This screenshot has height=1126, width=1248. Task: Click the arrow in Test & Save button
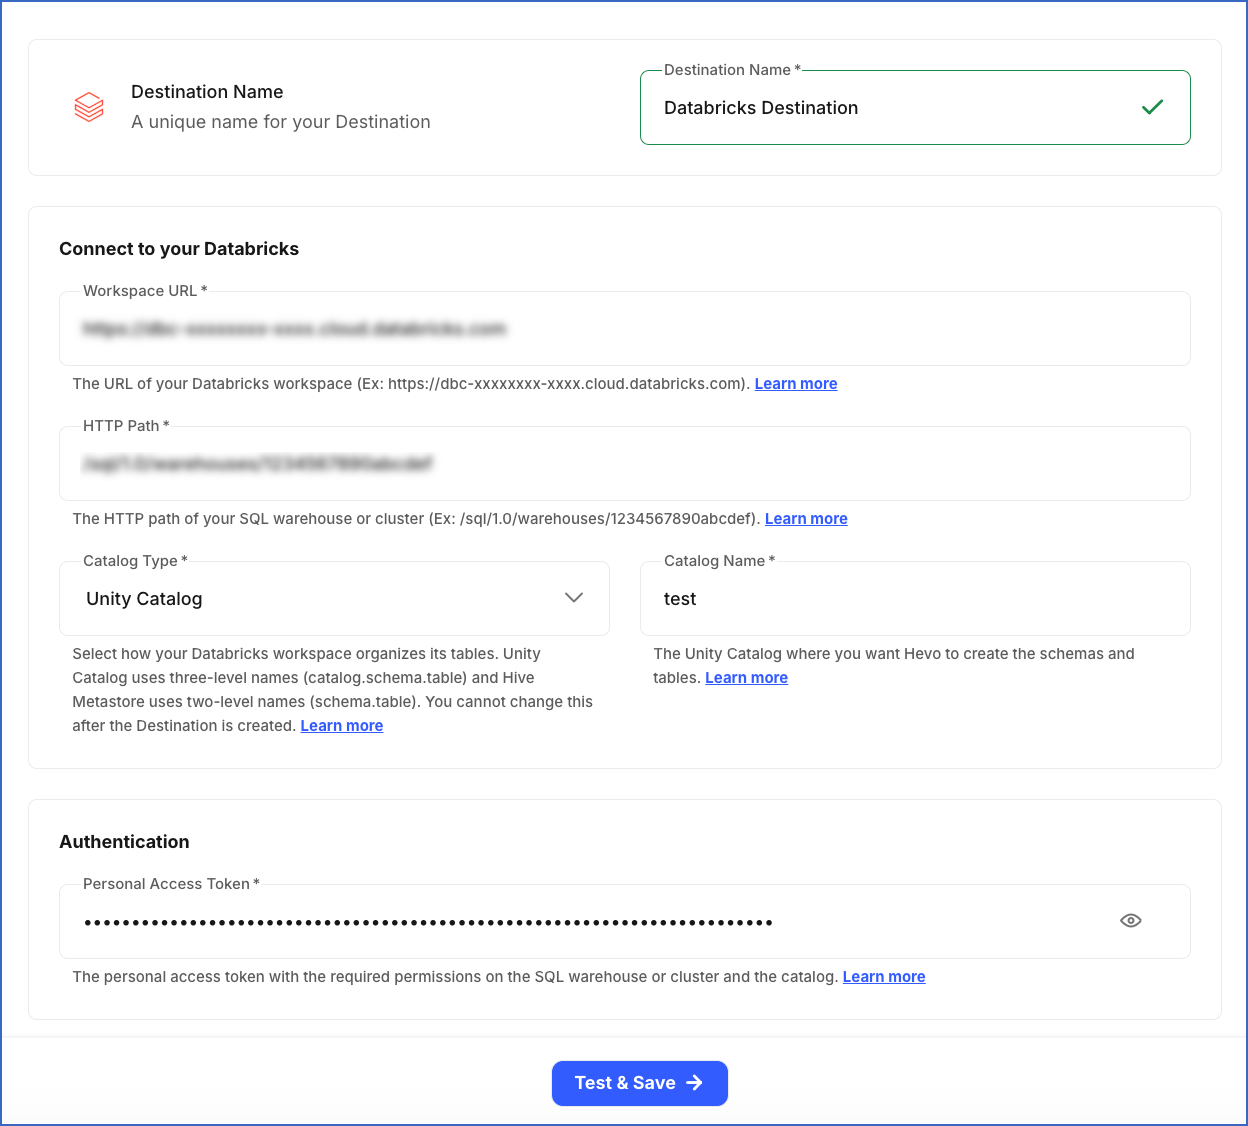(695, 1083)
